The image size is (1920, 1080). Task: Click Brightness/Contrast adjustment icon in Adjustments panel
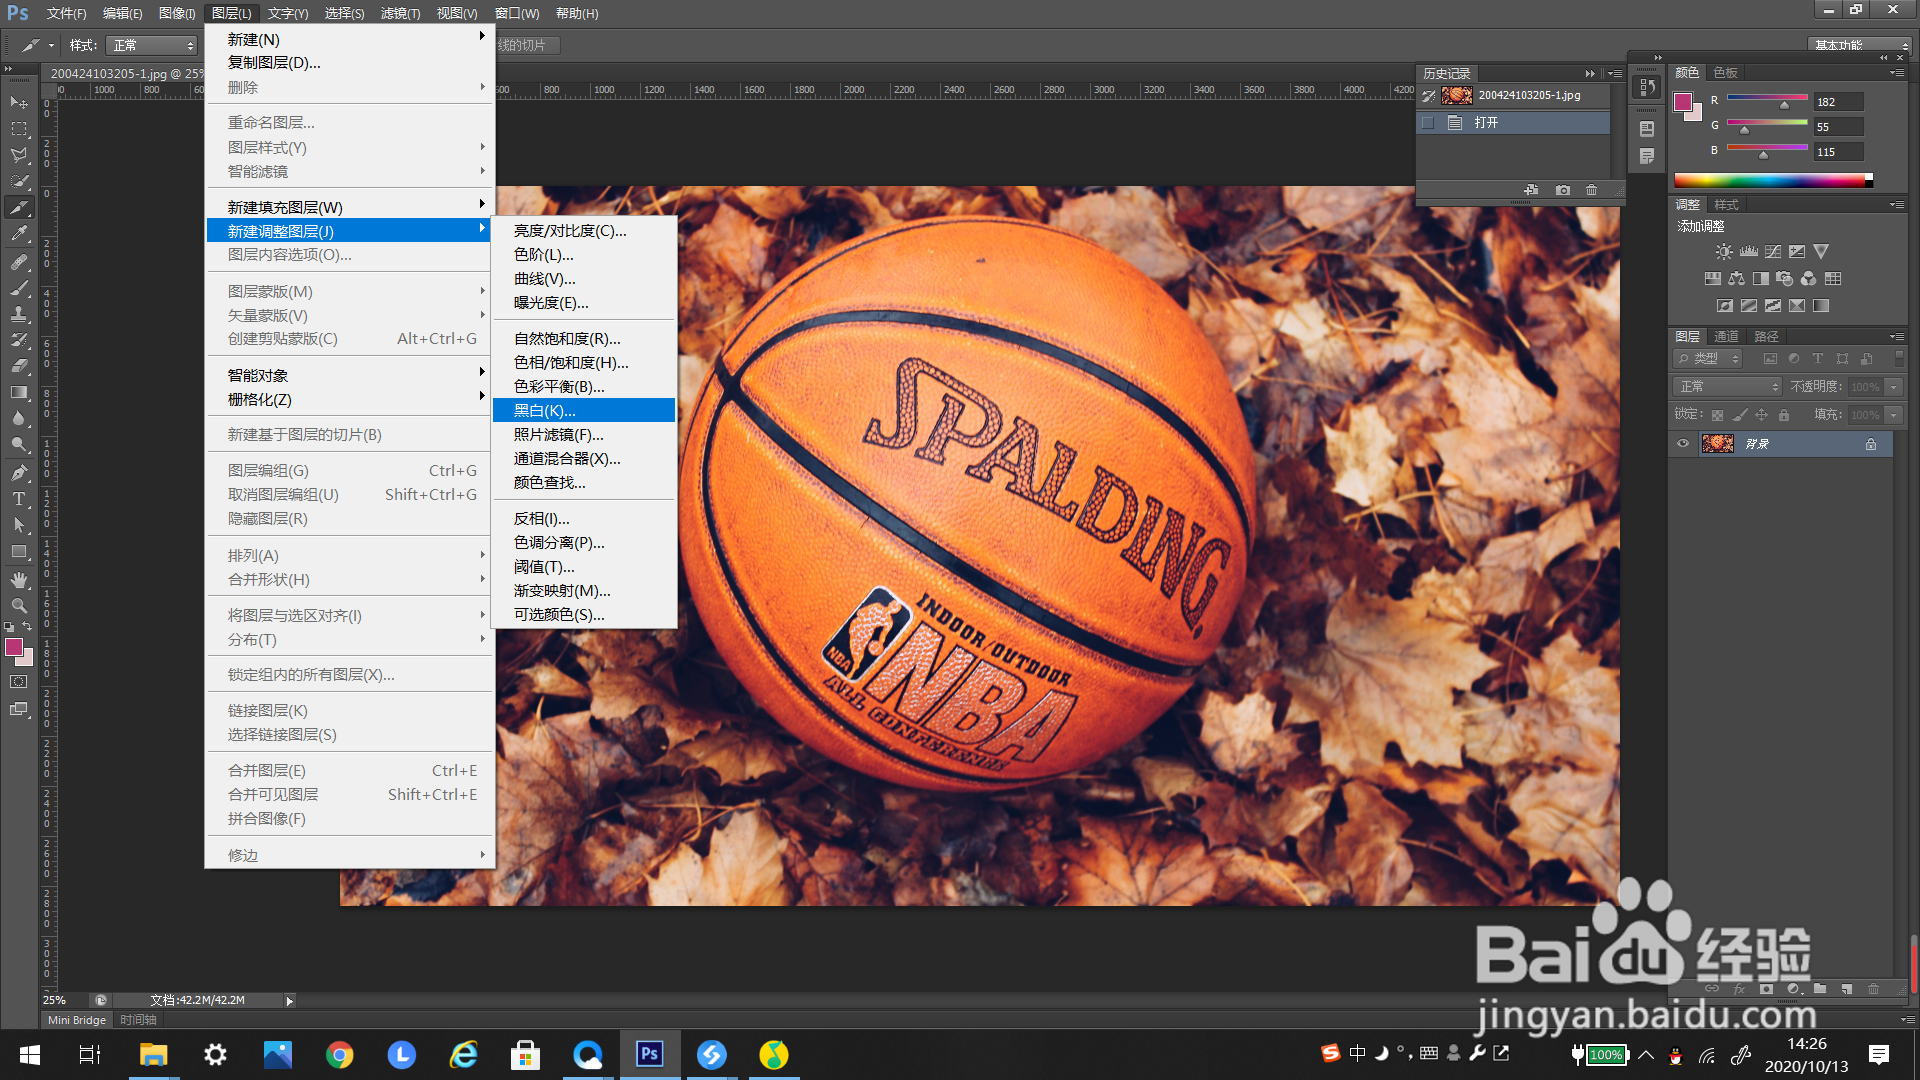coord(1724,252)
